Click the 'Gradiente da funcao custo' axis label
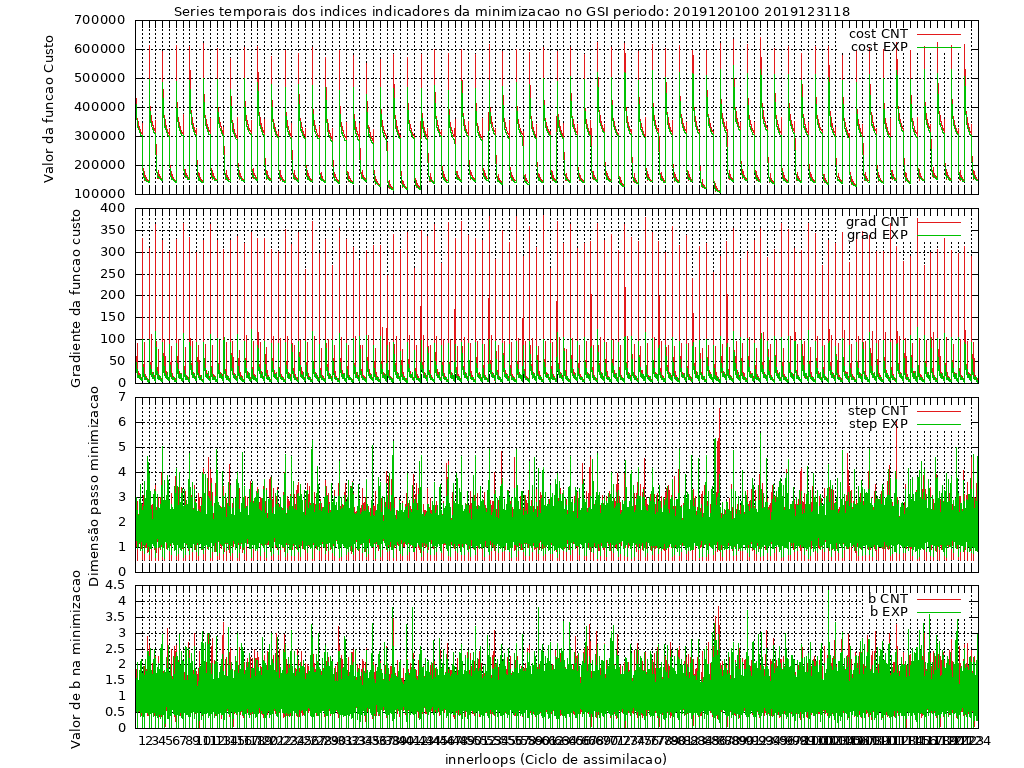The width and height of the screenshot is (1024, 768). tap(76, 298)
